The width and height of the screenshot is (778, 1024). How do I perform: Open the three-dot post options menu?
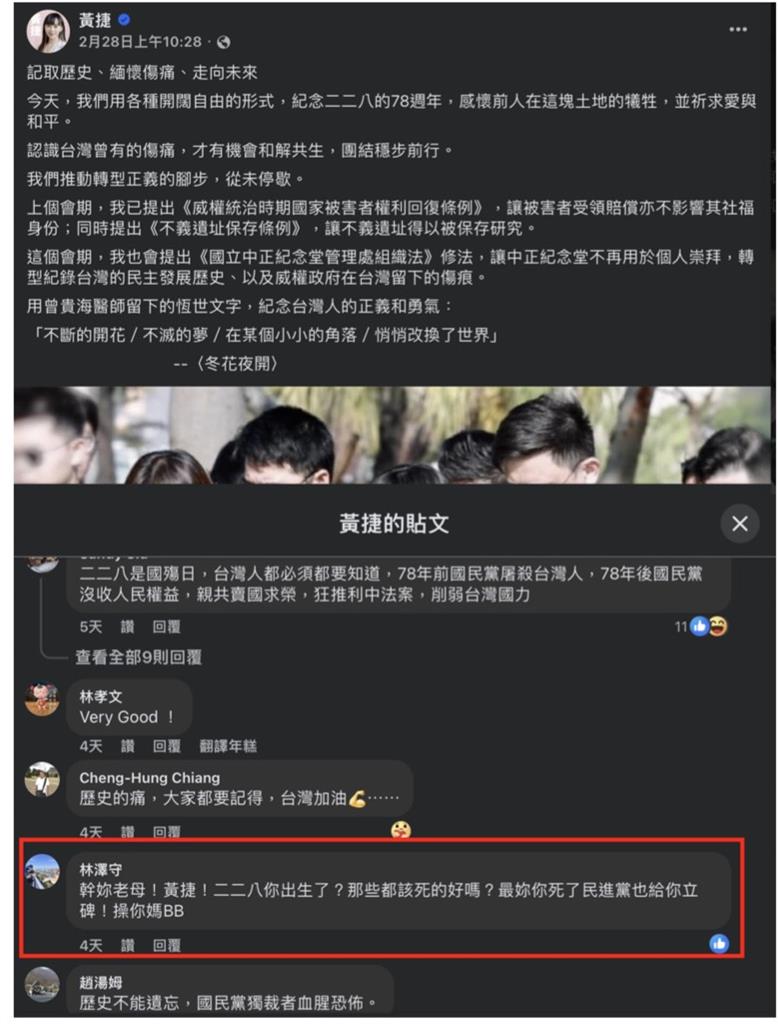737,29
